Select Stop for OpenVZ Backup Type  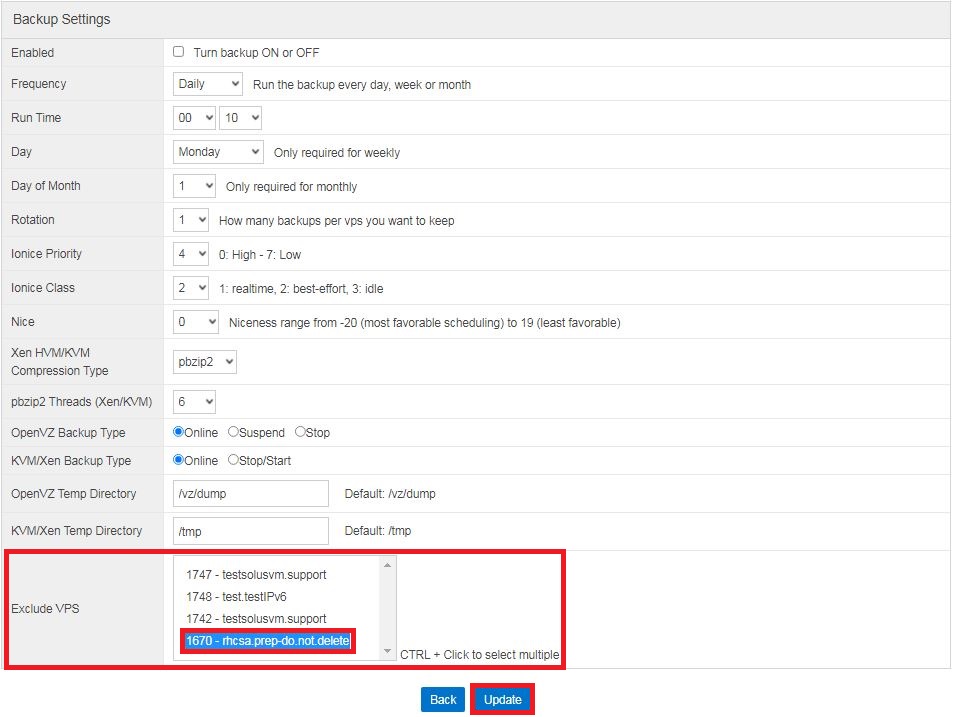(300, 433)
